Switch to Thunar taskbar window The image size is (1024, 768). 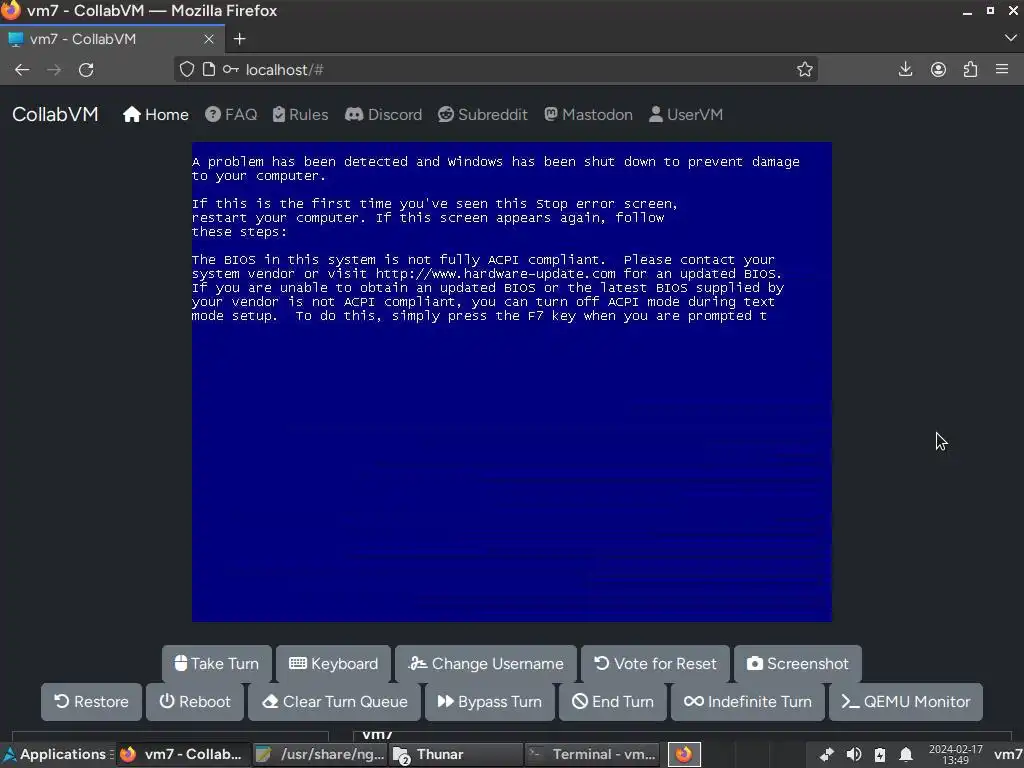(456, 754)
